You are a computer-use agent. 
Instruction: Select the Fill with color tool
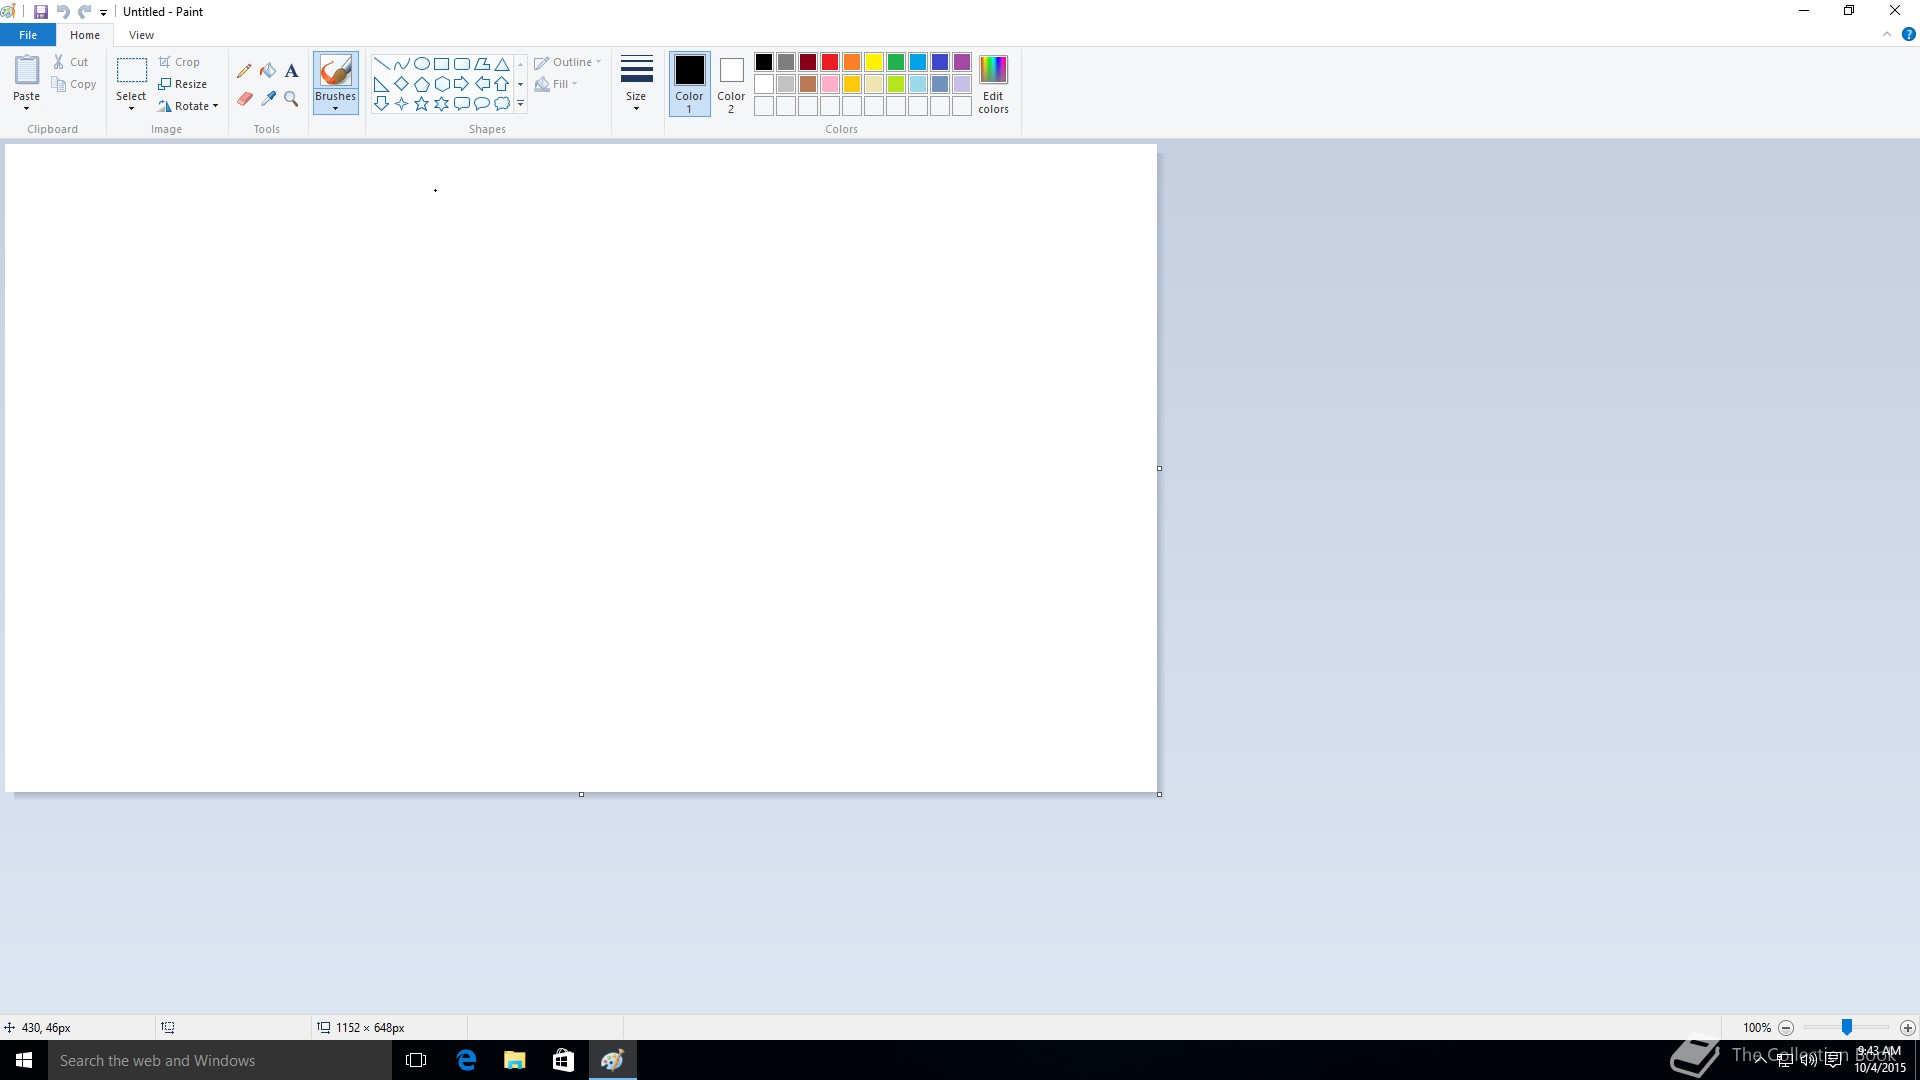(268, 71)
